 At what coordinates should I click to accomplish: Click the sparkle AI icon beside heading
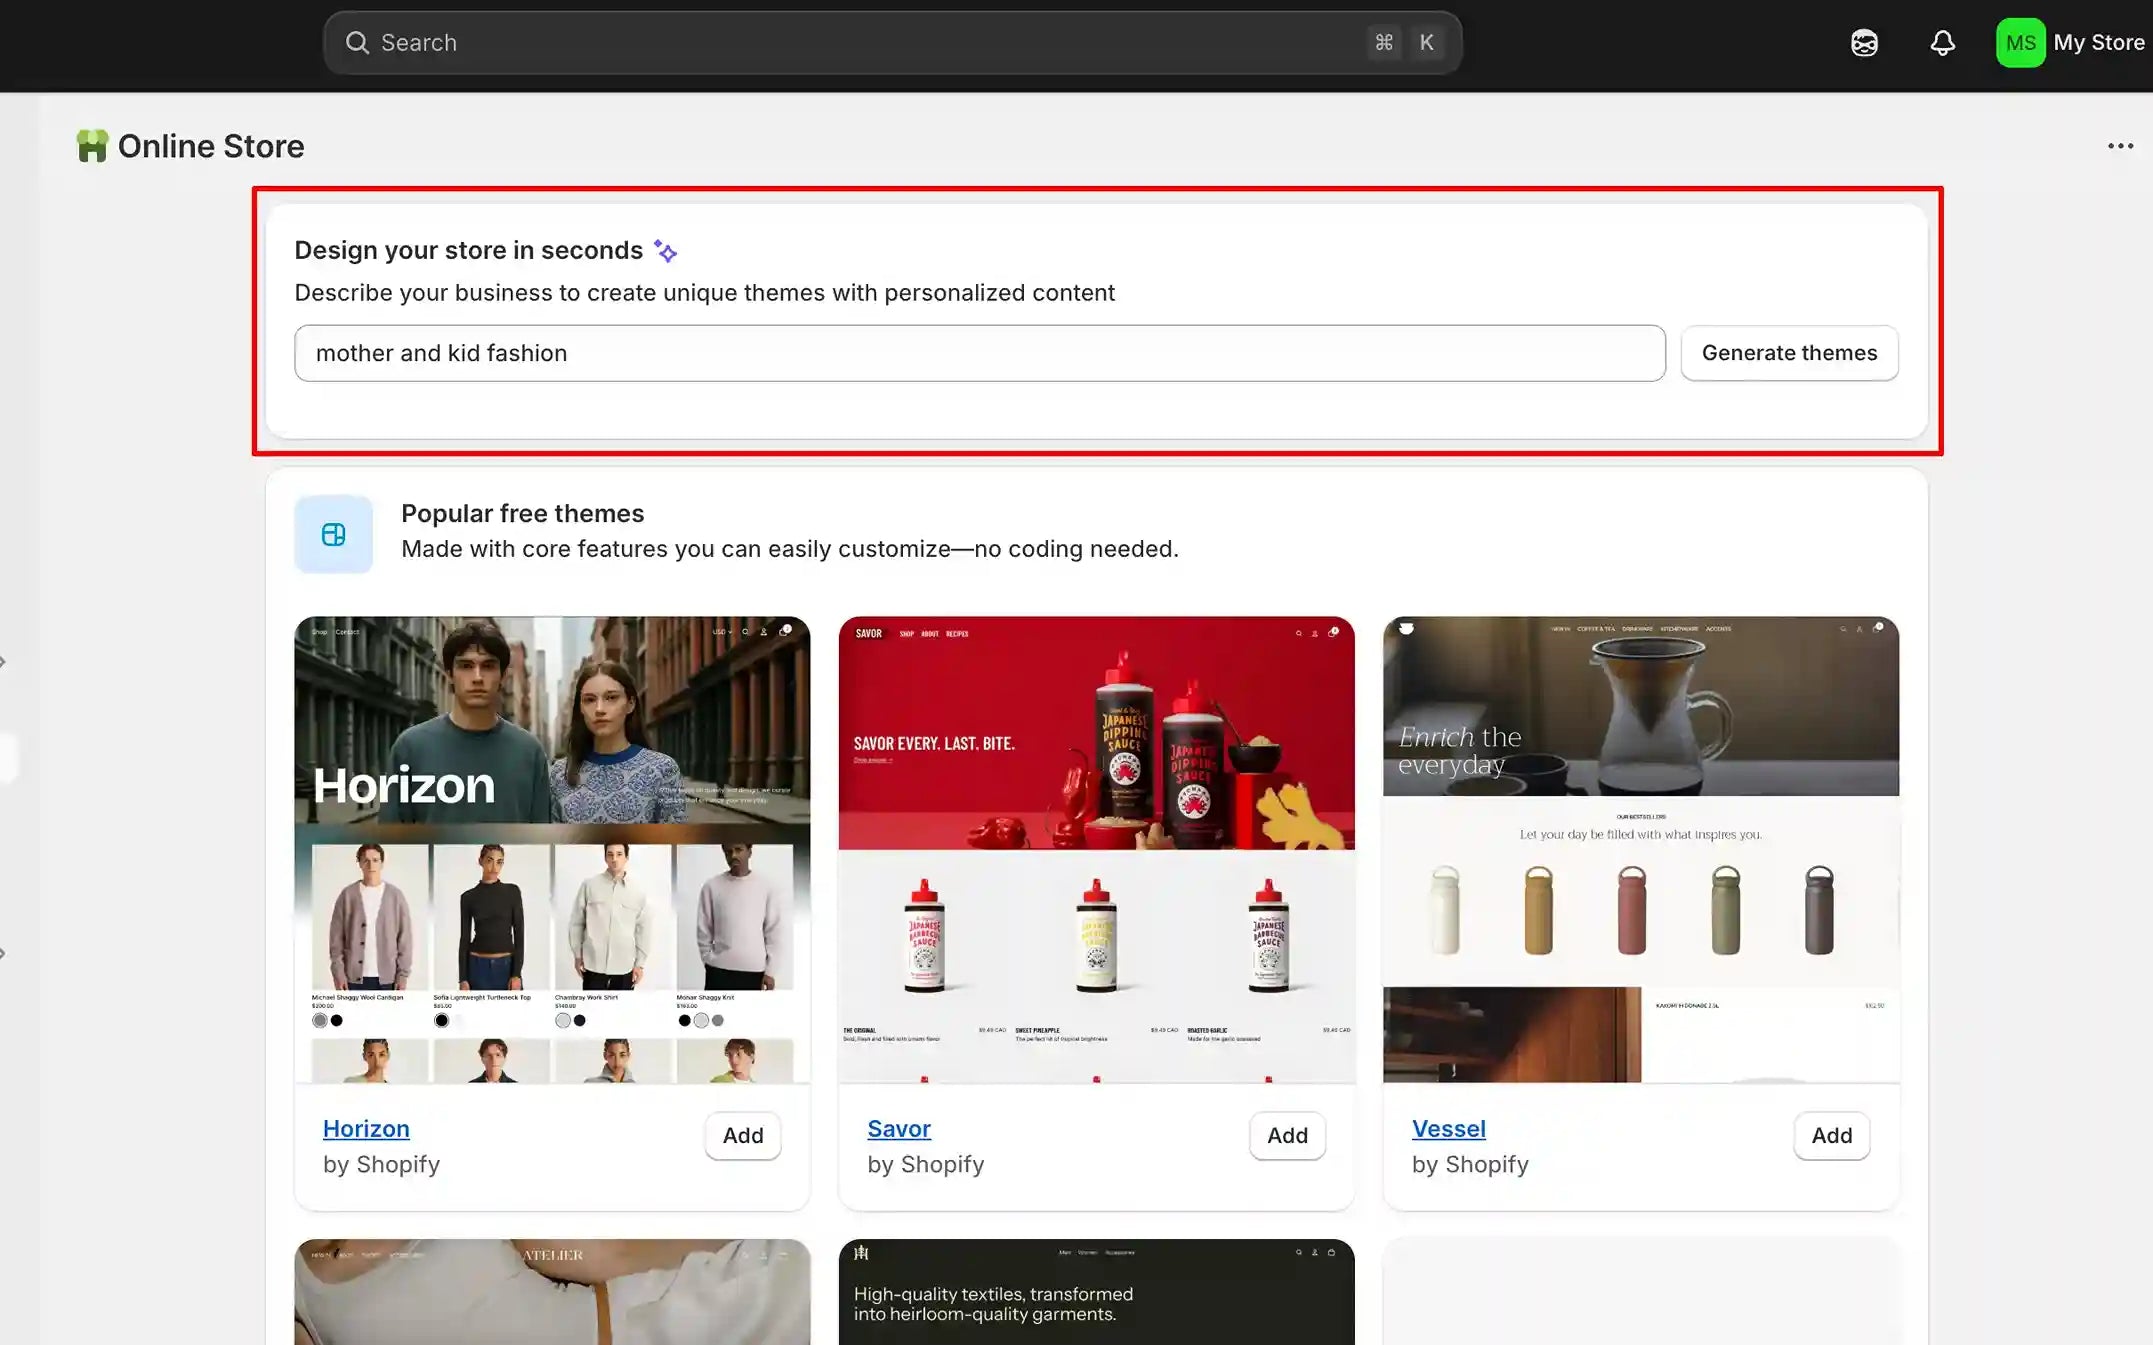coord(665,251)
